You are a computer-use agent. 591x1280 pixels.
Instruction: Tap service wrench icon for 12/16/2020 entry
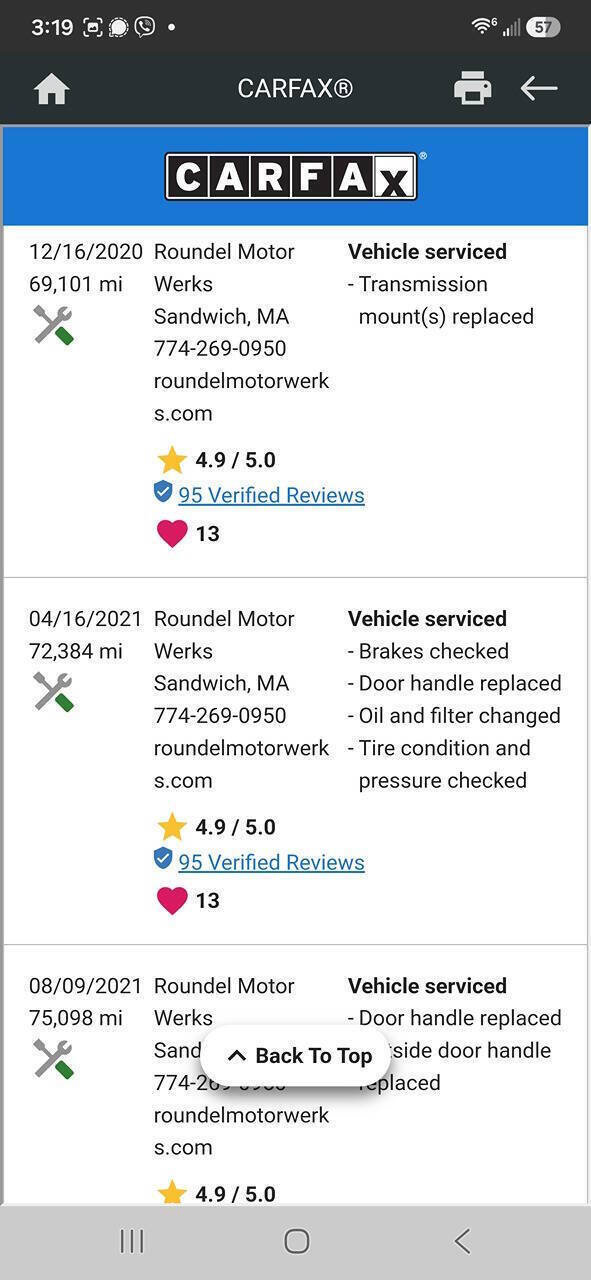54,325
